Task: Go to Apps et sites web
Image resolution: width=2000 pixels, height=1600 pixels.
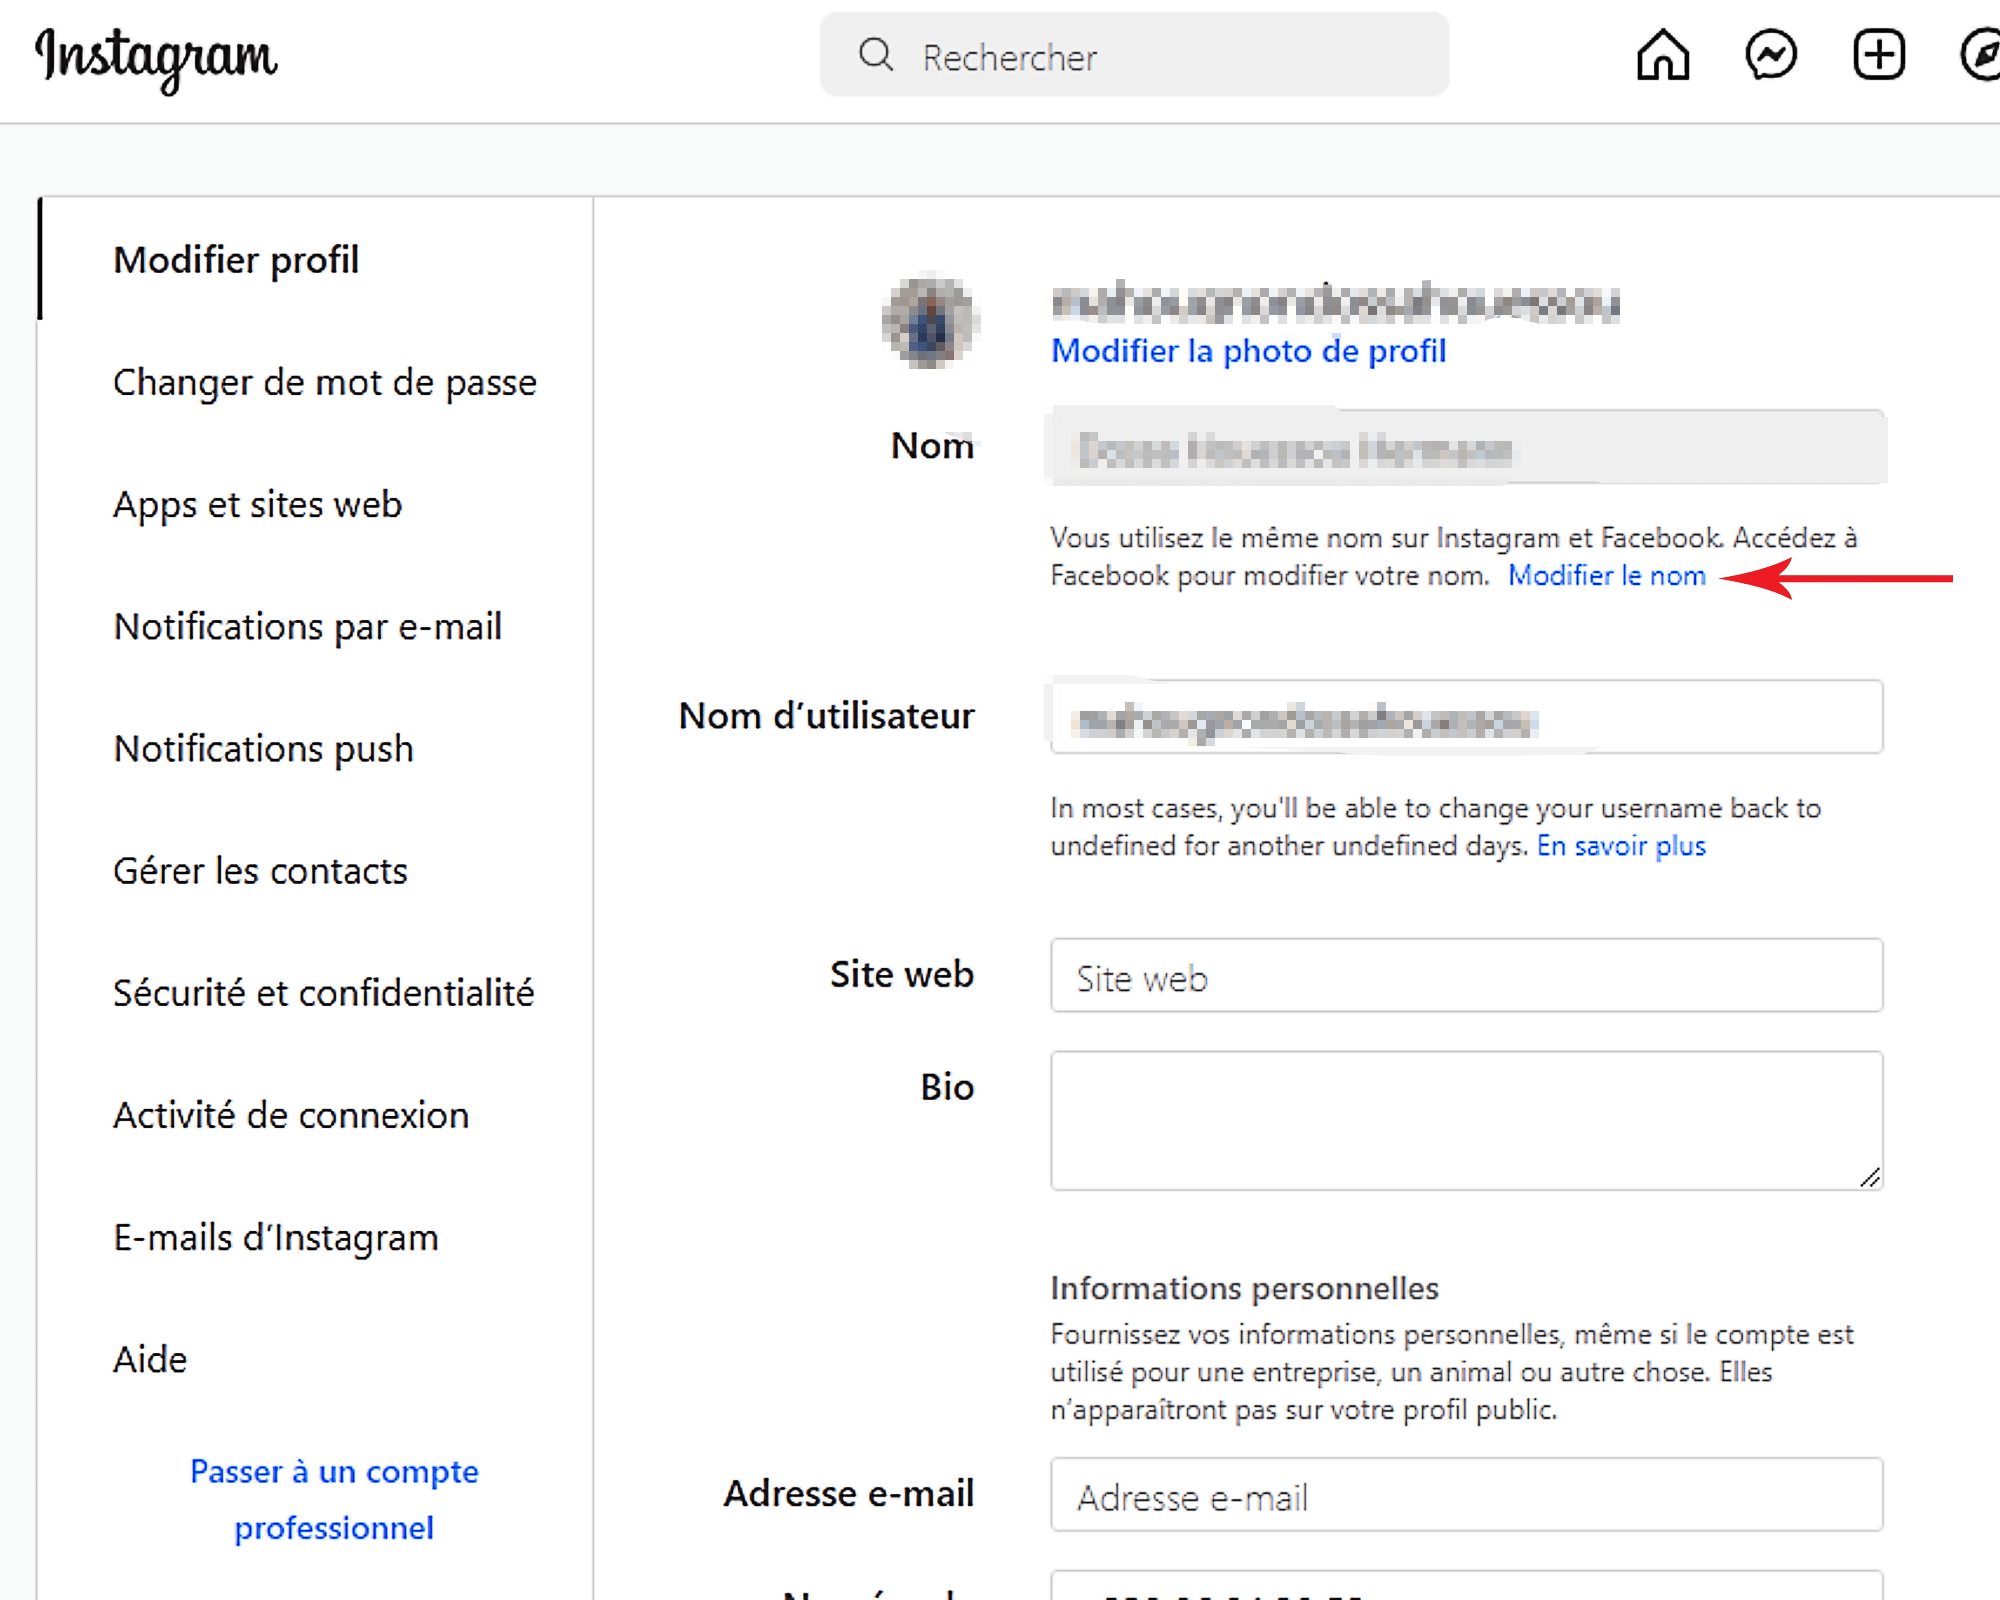Action: click(258, 505)
